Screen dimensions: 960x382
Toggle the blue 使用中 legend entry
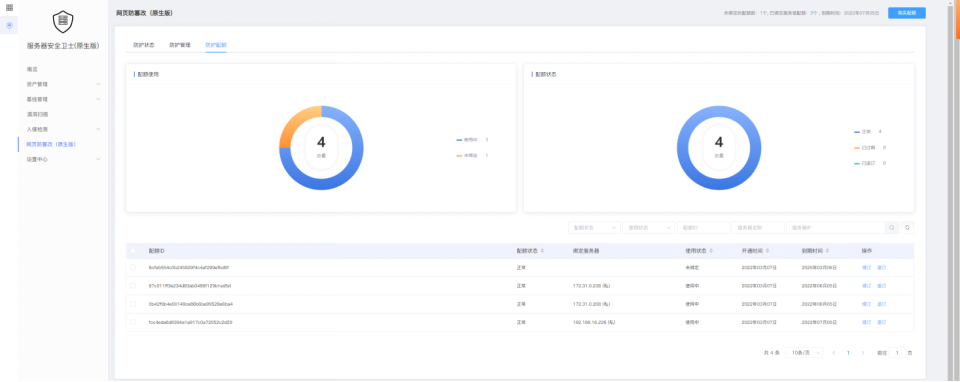(x=472, y=140)
